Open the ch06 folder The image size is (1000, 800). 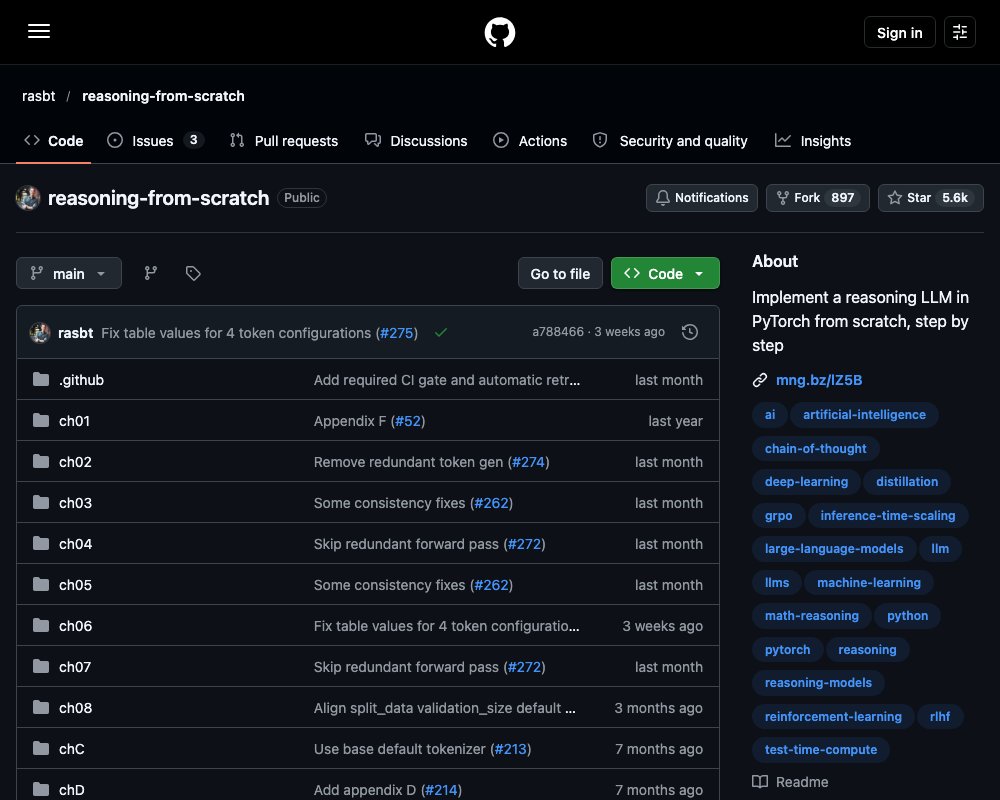click(75, 626)
